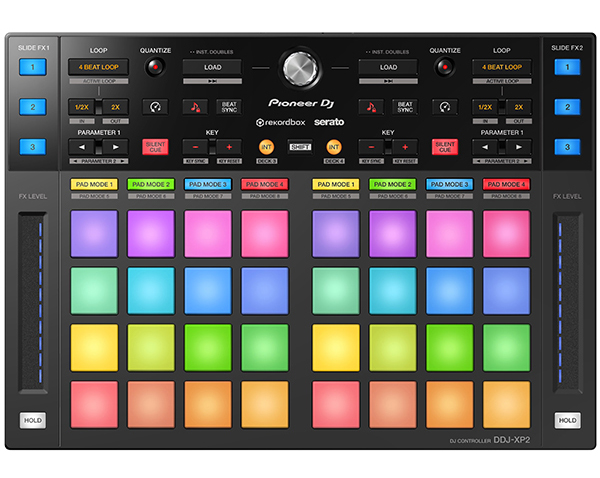Toggle the INT button for Deck 4
The image size is (600, 478).
coord(334,147)
